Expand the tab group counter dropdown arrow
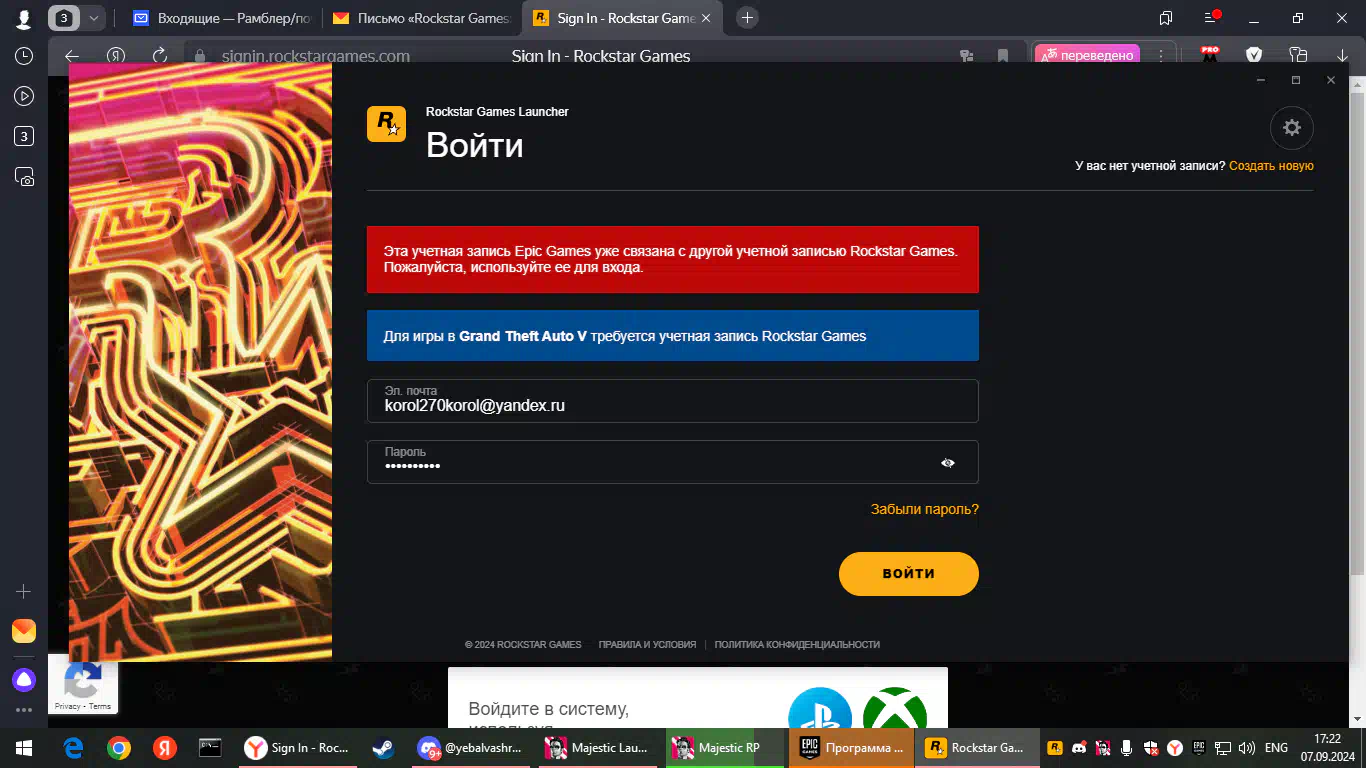Image resolution: width=1366 pixels, height=768 pixels. pos(93,18)
